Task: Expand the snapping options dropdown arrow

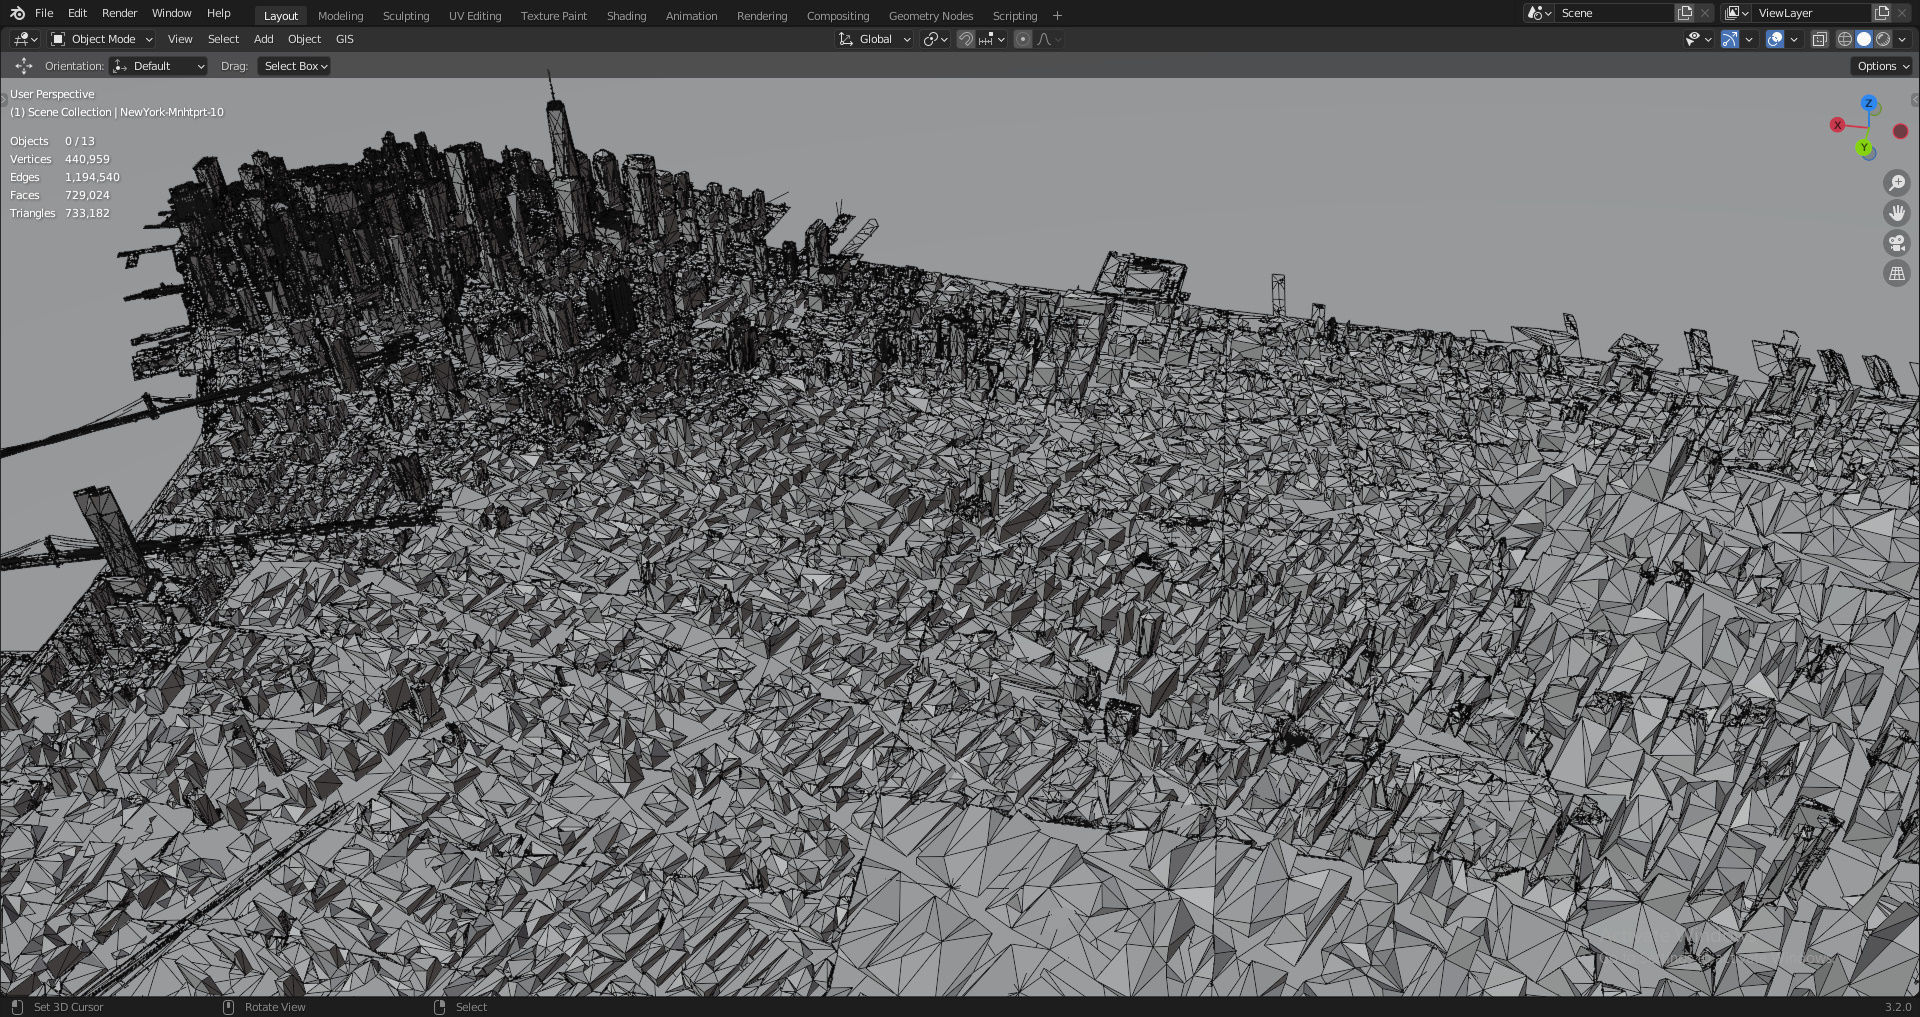Action: pos(1000,39)
